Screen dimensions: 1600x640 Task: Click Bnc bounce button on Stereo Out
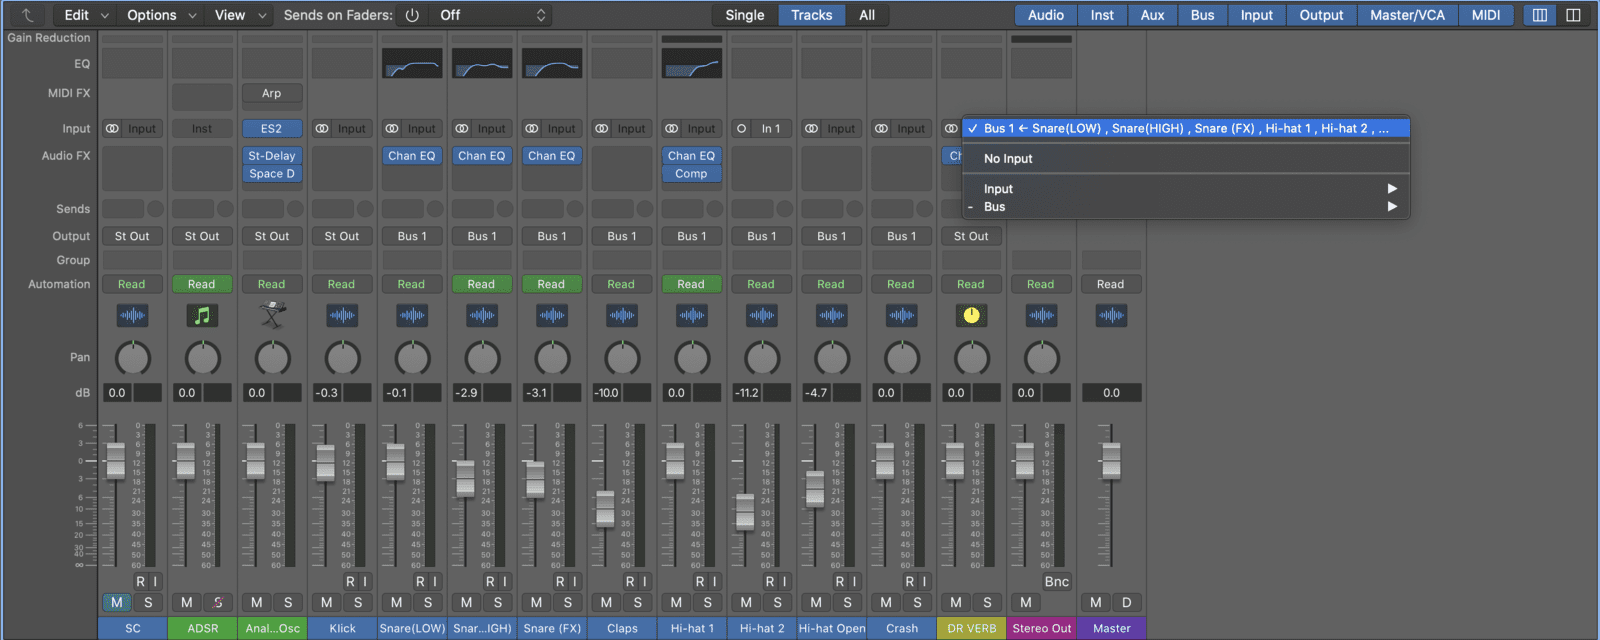pyautogui.click(x=1057, y=582)
